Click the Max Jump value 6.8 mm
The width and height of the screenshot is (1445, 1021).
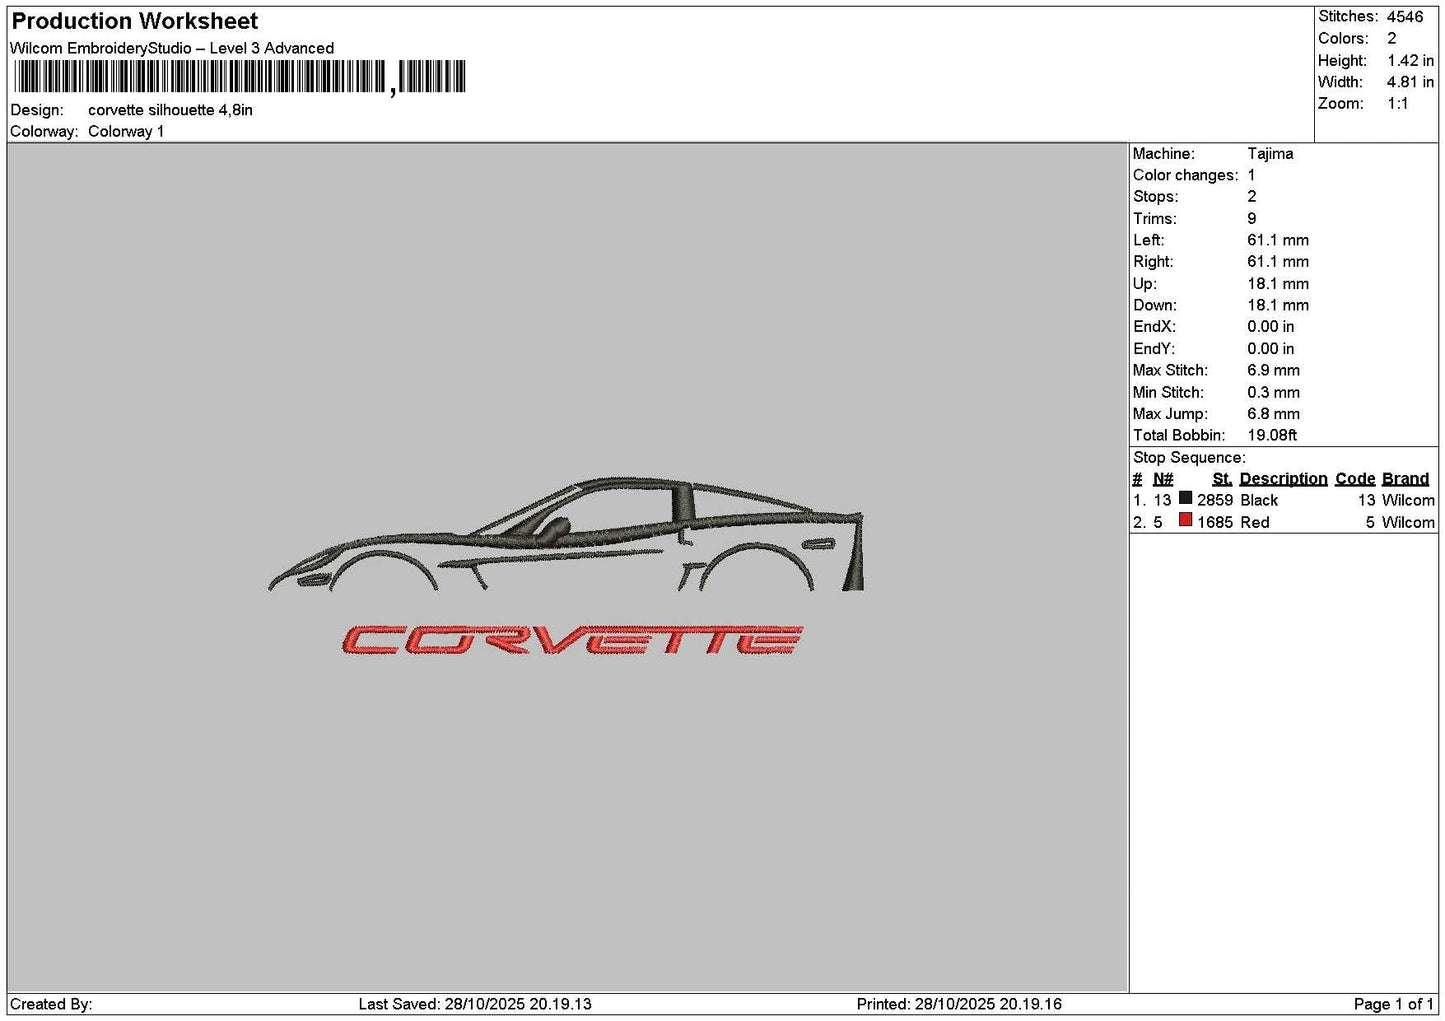click(1273, 414)
